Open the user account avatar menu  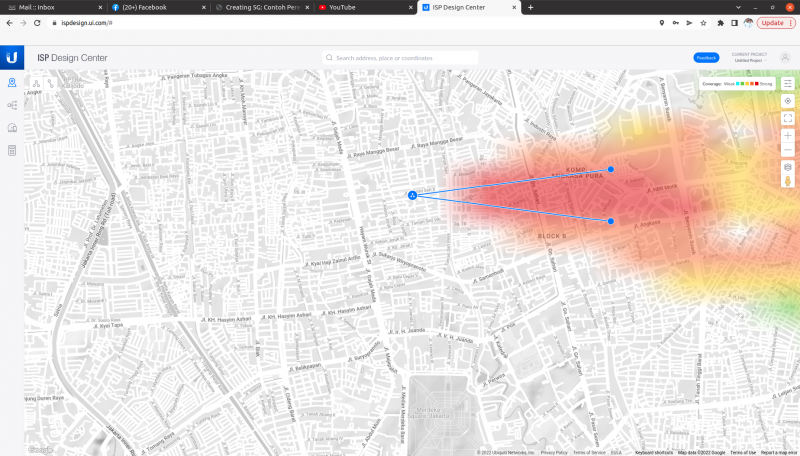tap(785, 57)
